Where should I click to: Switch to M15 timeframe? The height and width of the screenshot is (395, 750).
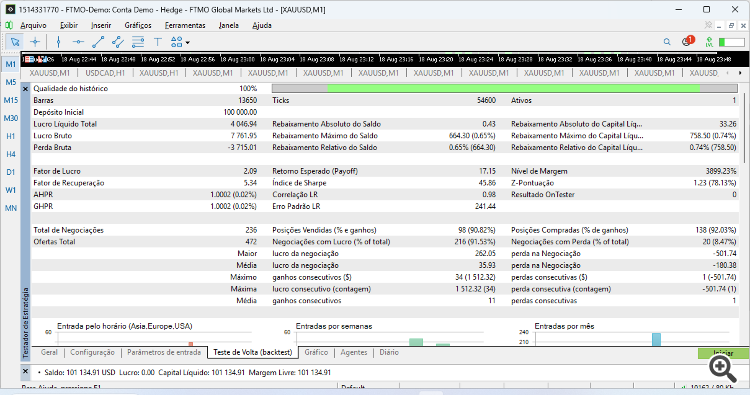tap(11, 100)
